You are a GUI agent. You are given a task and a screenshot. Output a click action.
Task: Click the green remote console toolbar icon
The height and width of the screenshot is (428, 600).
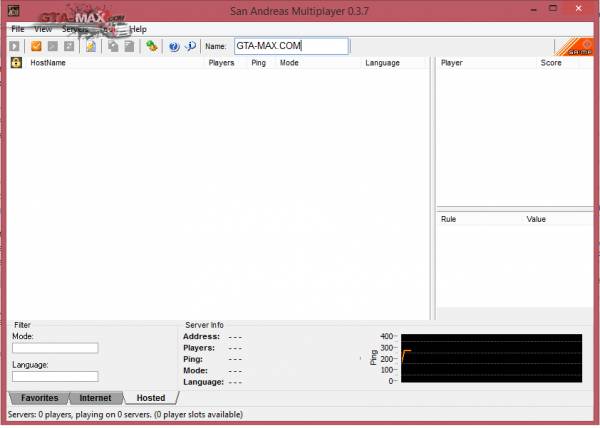pos(152,46)
